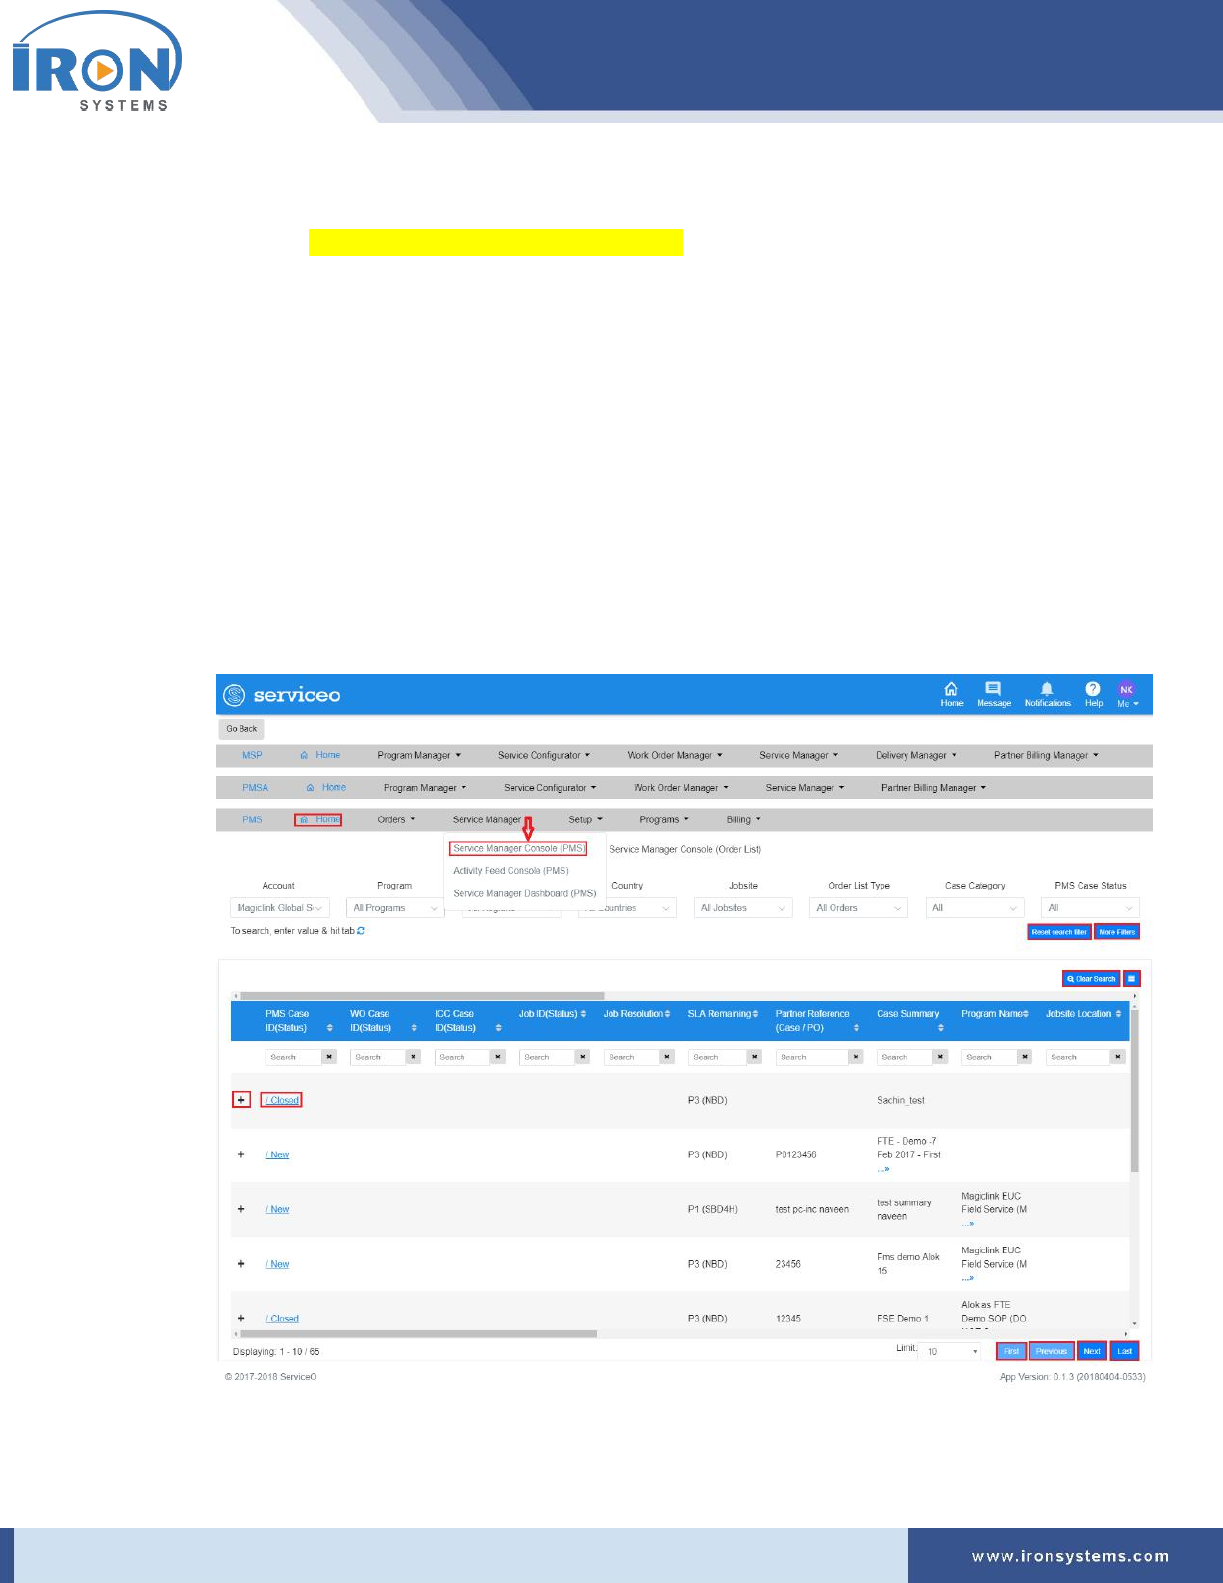Go to the Previous page

pos(1051,1351)
